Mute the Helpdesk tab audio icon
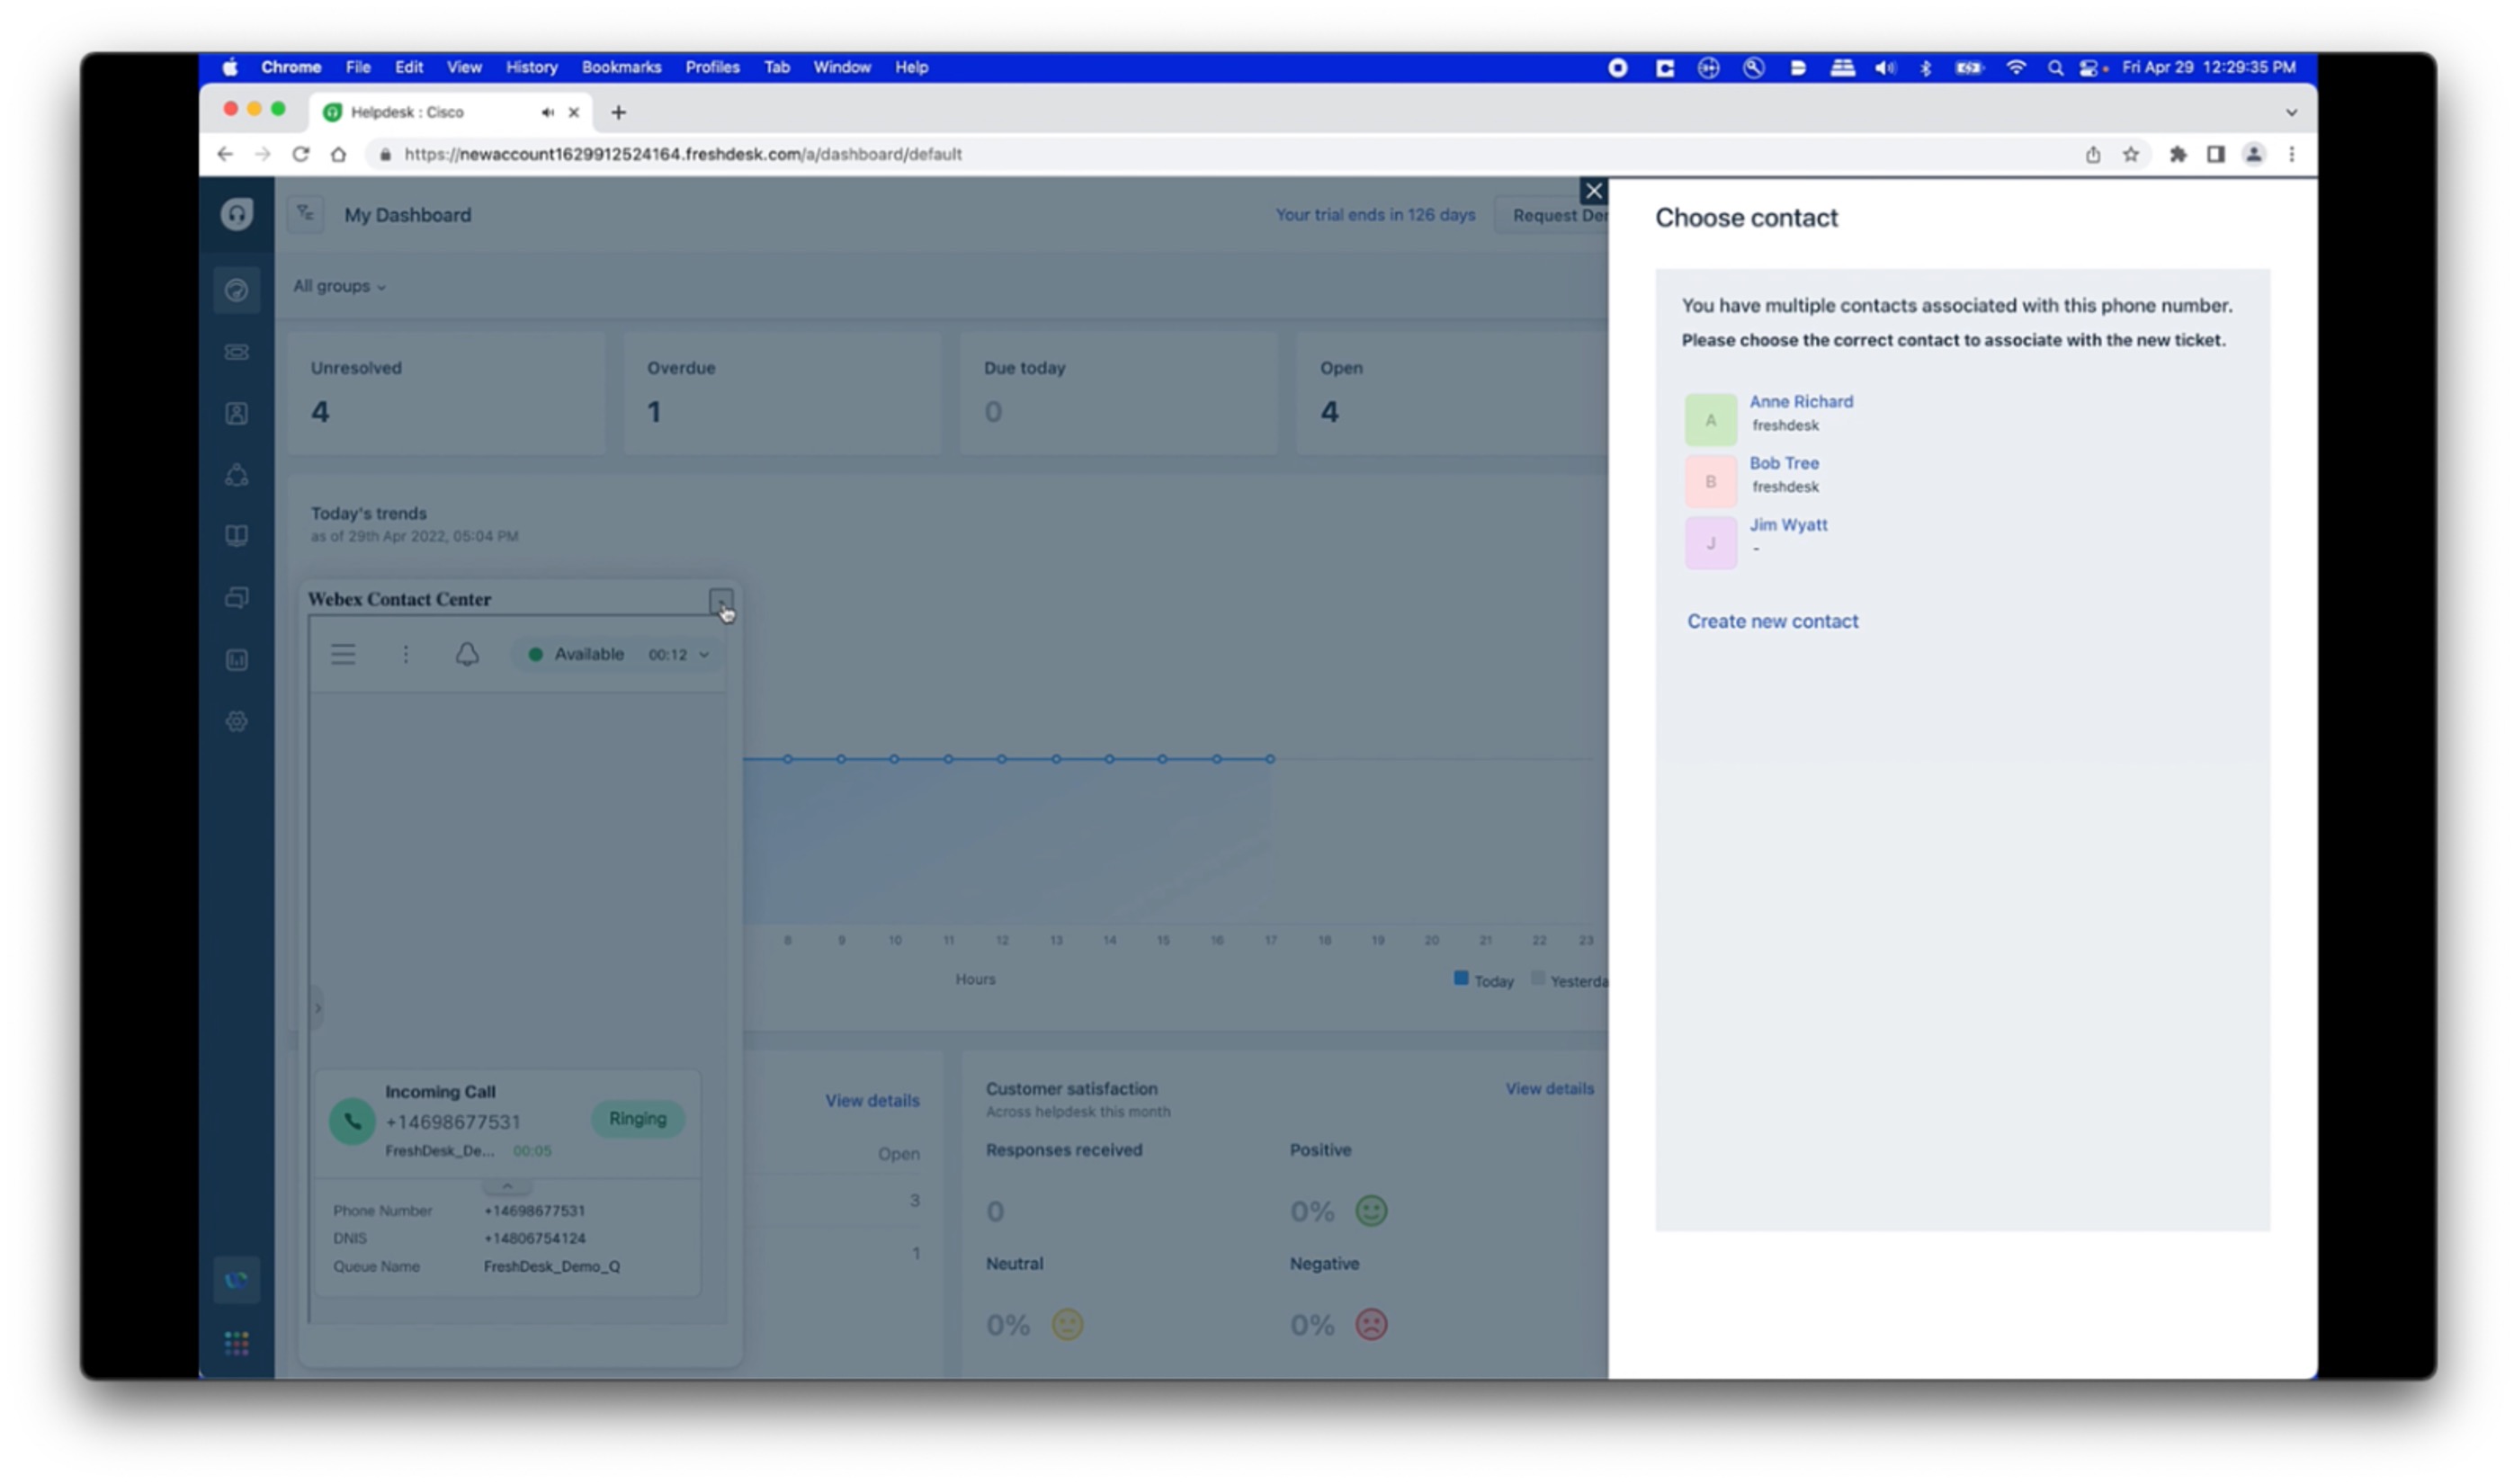 (x=547, y=112)
